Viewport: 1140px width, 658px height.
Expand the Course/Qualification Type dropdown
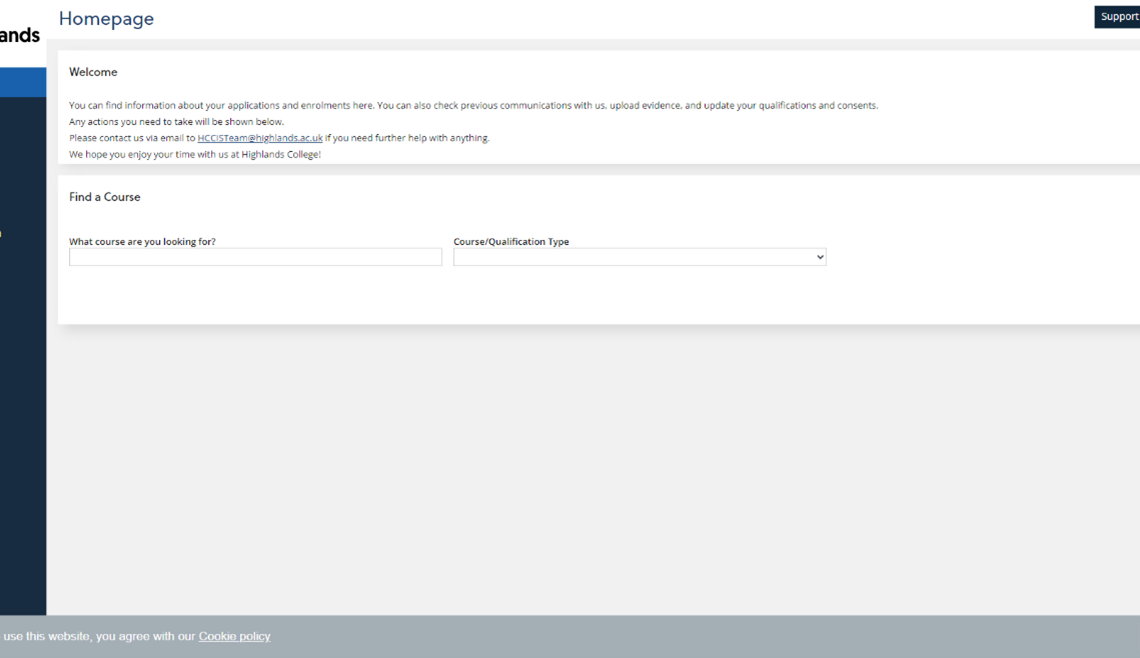click(640, 257)
